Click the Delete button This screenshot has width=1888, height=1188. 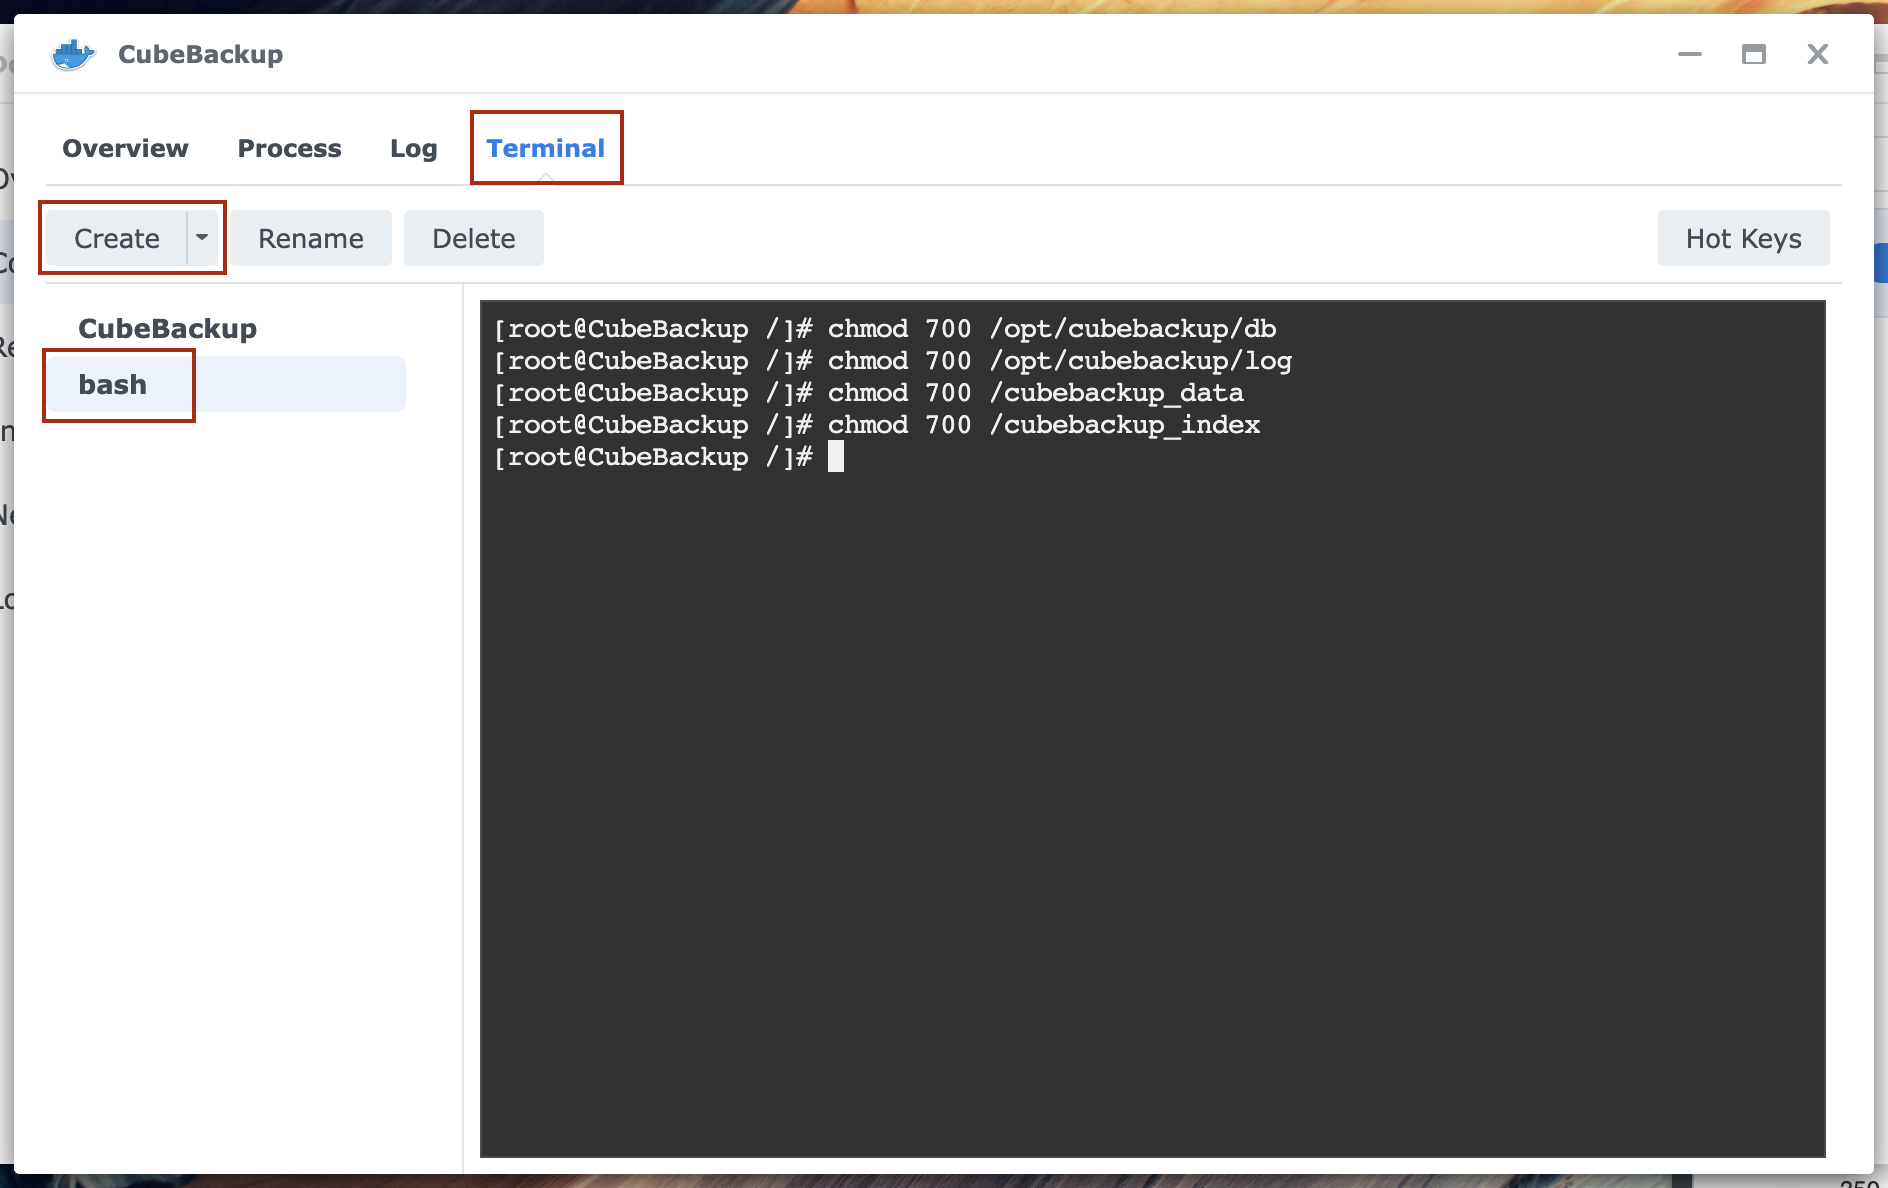tap(474, 238)
